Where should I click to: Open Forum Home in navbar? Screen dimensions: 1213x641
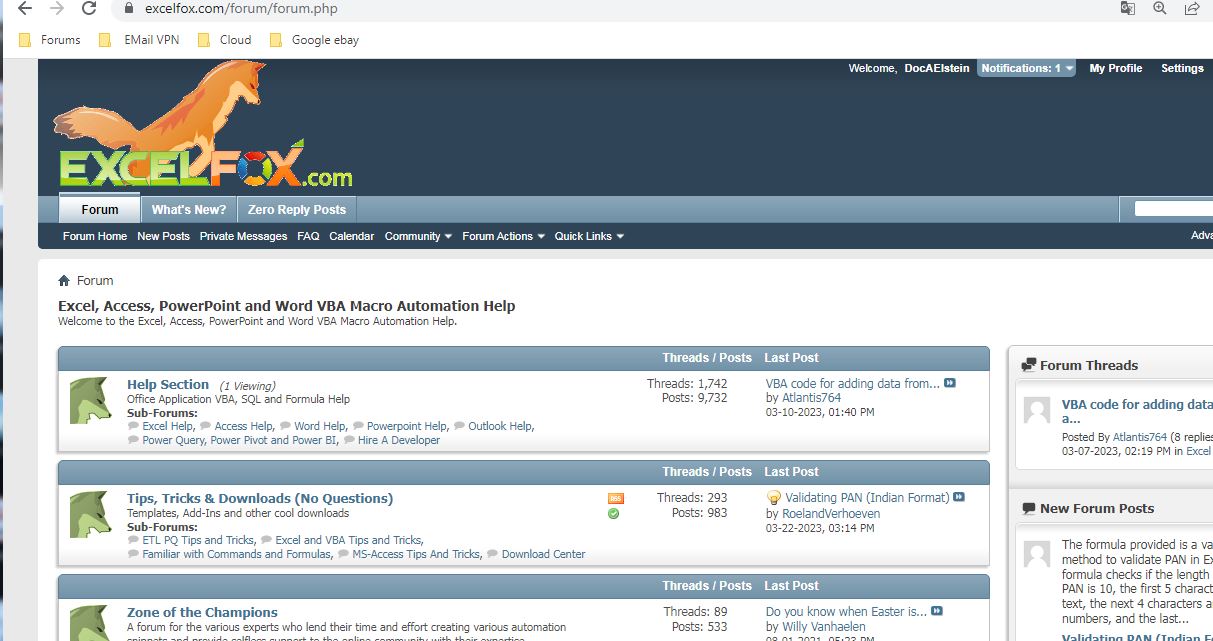click(x=95, y=236)
